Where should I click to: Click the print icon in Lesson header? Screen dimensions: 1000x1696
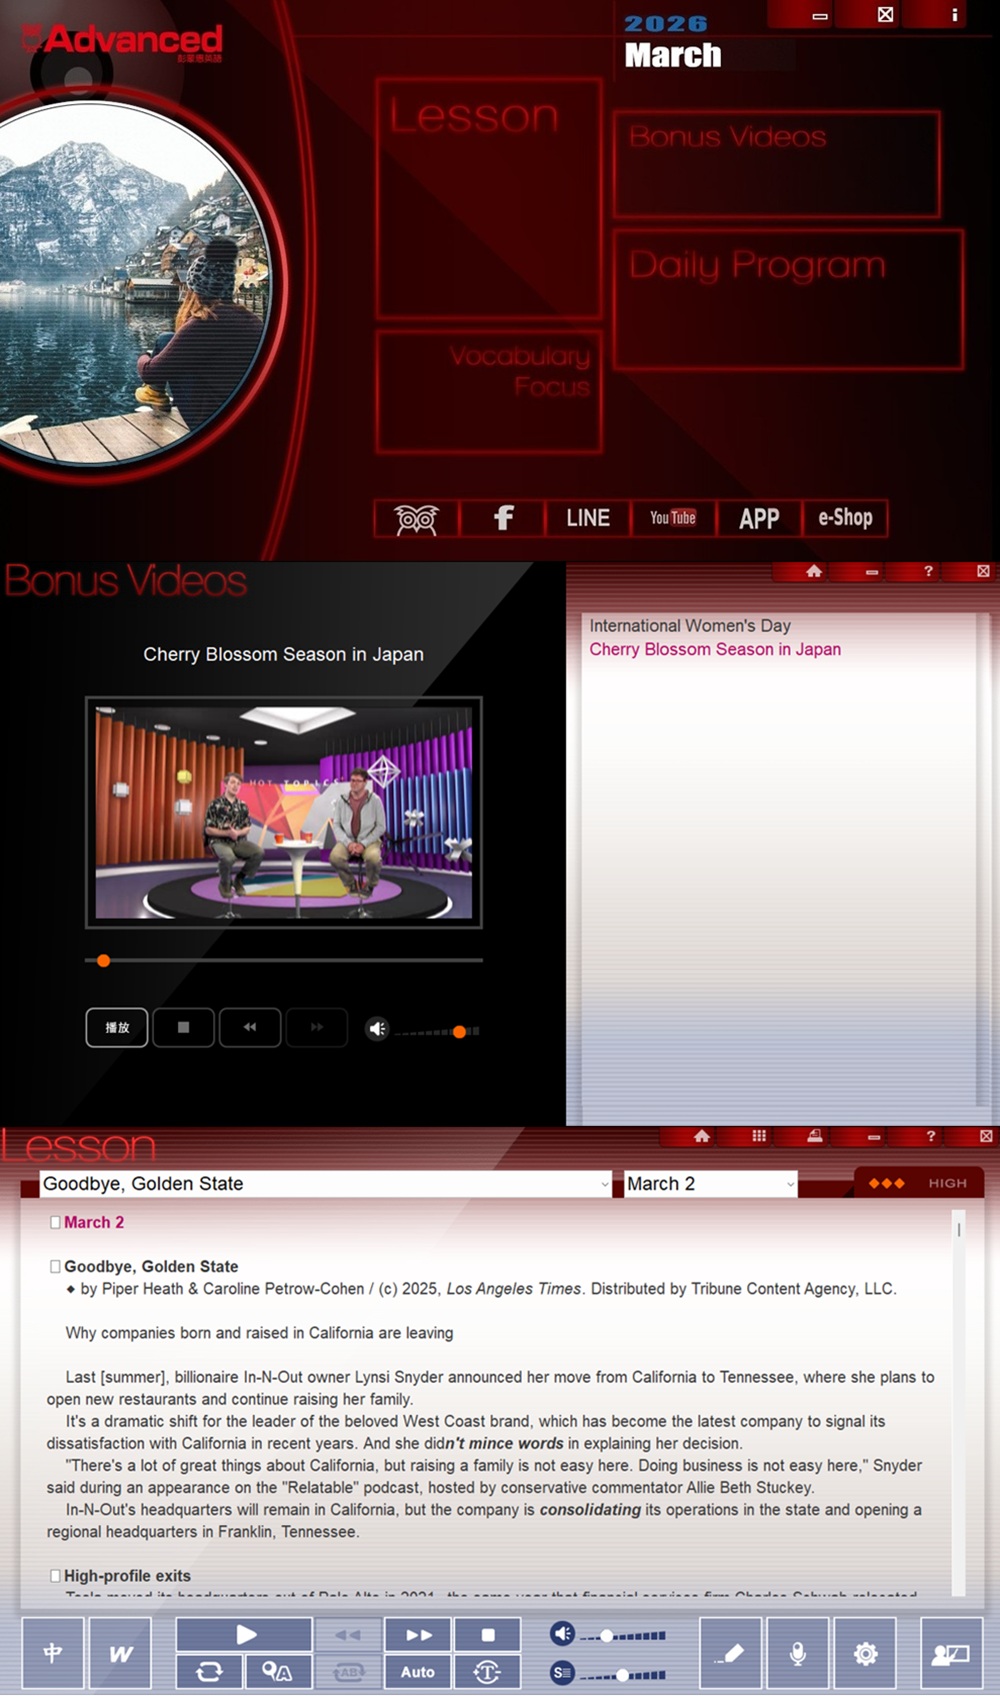pyautogui.click(x=815, y=1136)
